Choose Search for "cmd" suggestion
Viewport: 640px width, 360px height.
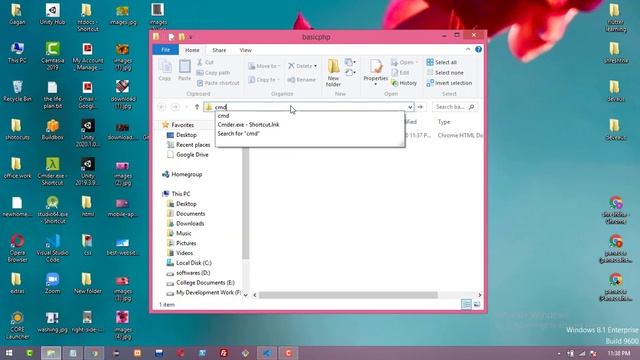[x=310, y=133]
